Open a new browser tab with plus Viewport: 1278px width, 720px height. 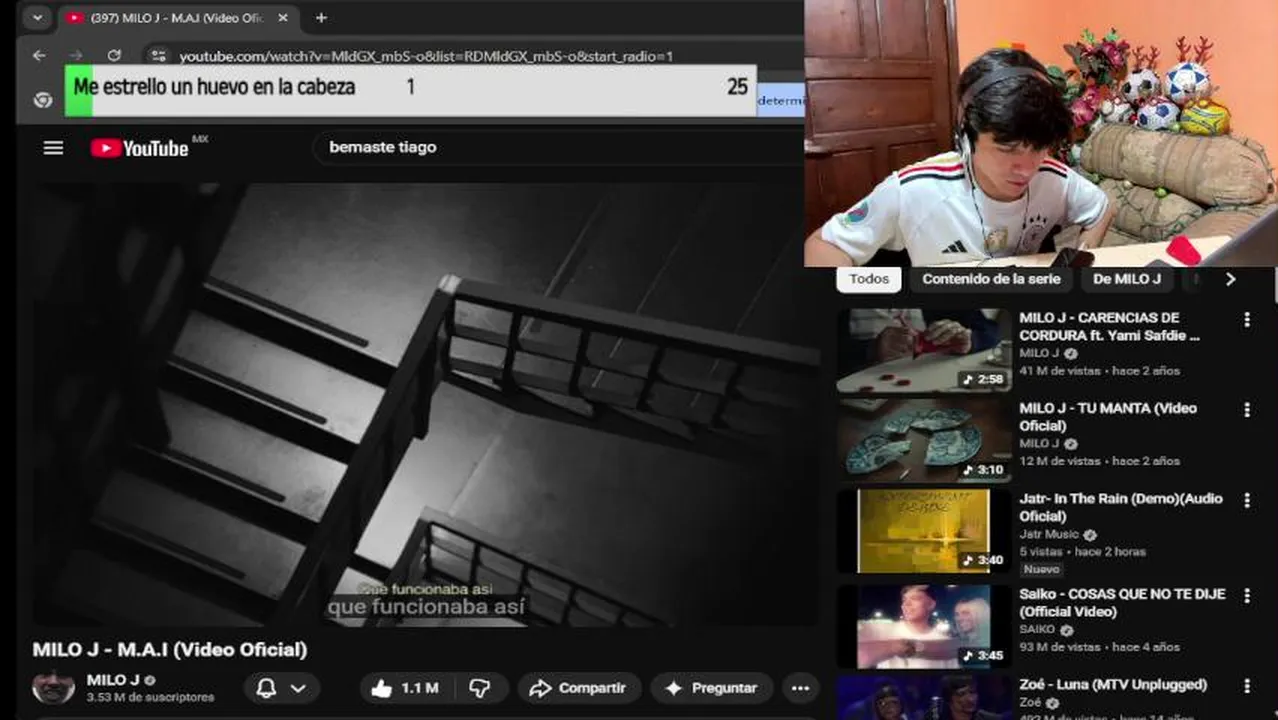pos(321,18)
